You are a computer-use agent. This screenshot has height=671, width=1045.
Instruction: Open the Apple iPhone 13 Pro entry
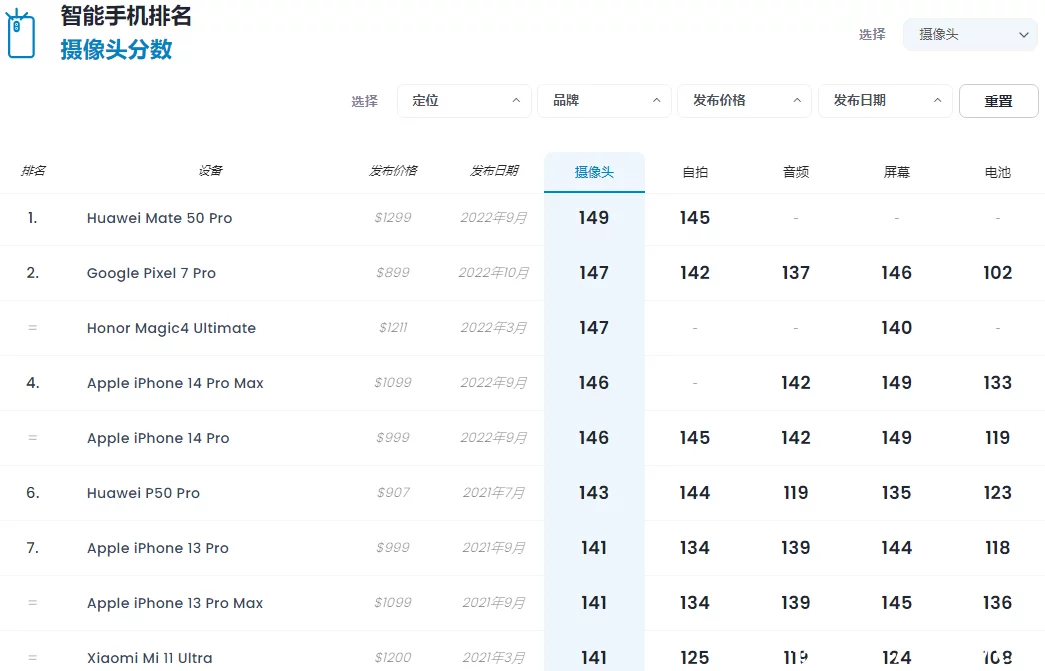tap(158, 548)
